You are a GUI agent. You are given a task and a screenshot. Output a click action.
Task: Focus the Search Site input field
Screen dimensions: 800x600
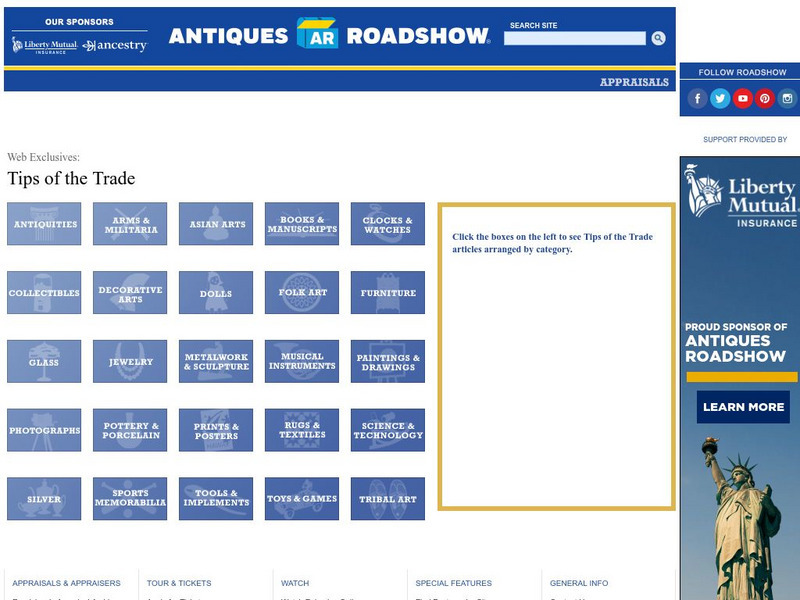point(574,38)
